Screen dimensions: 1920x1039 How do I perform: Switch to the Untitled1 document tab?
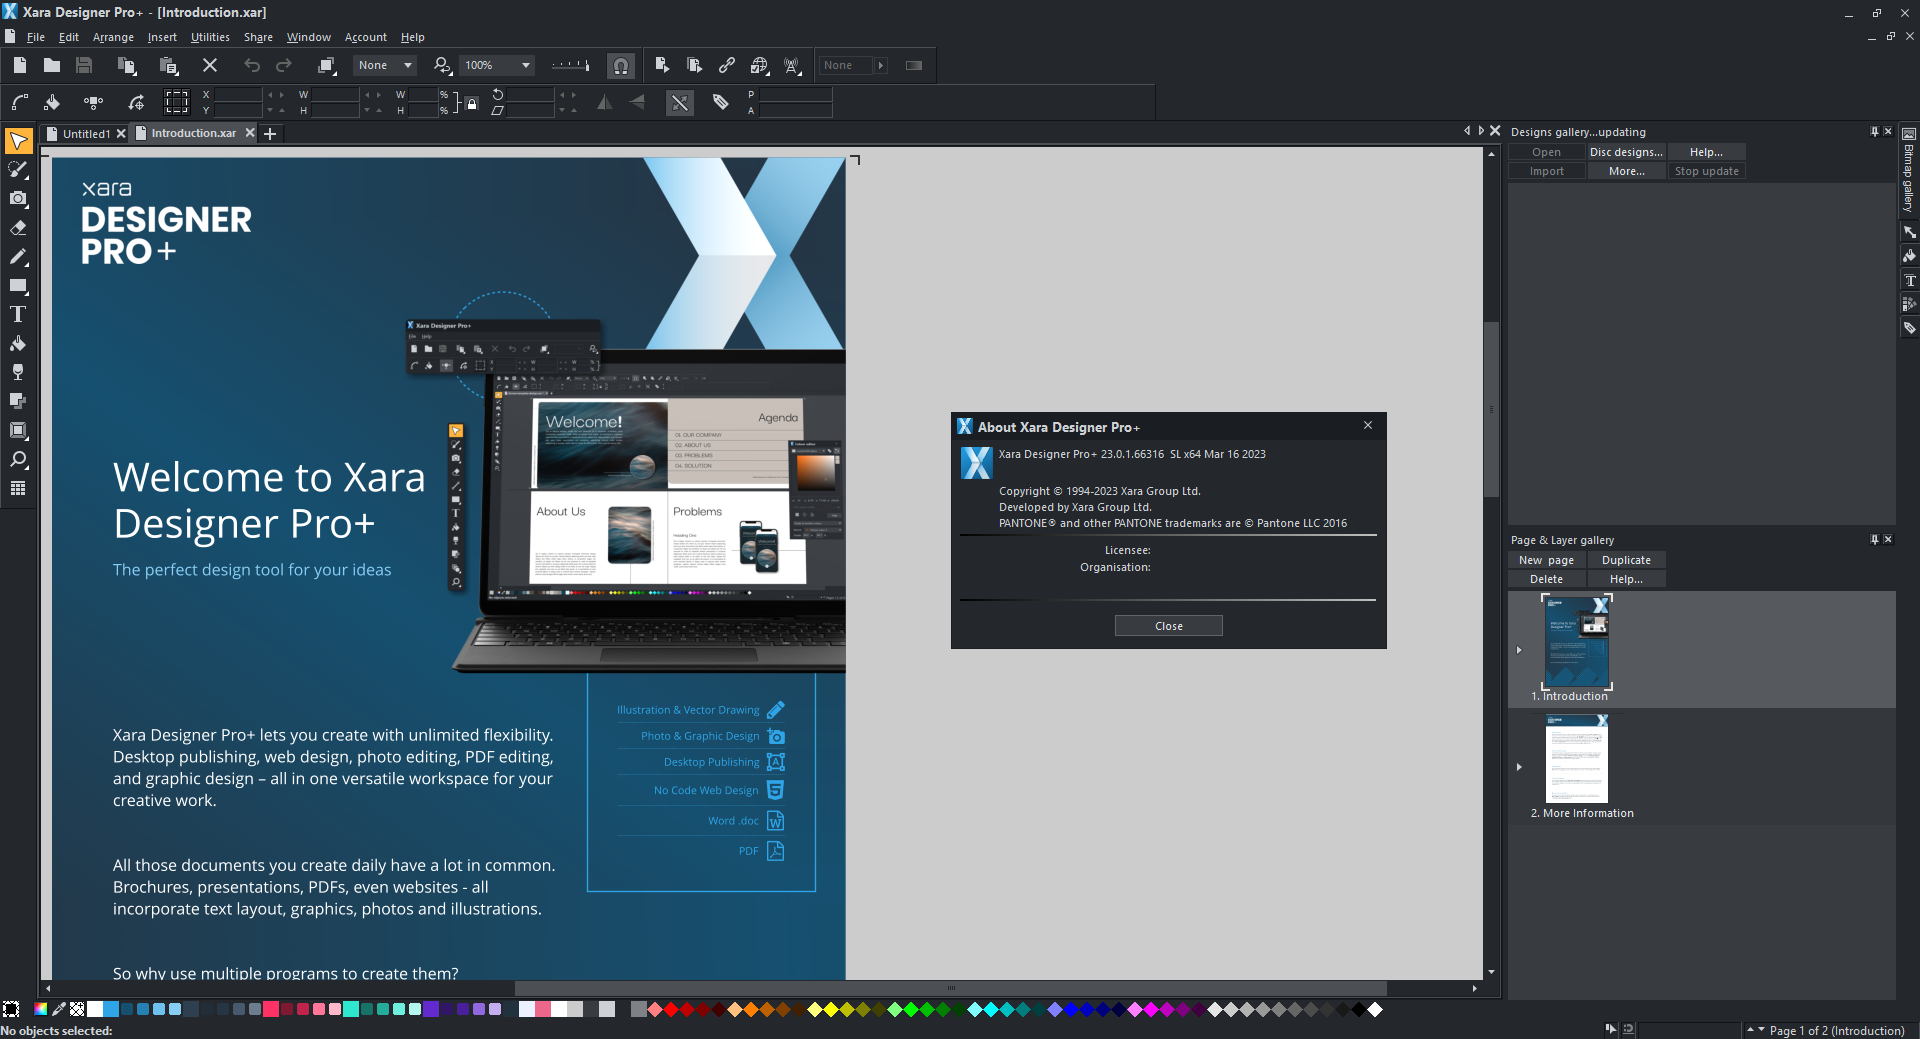87,133
